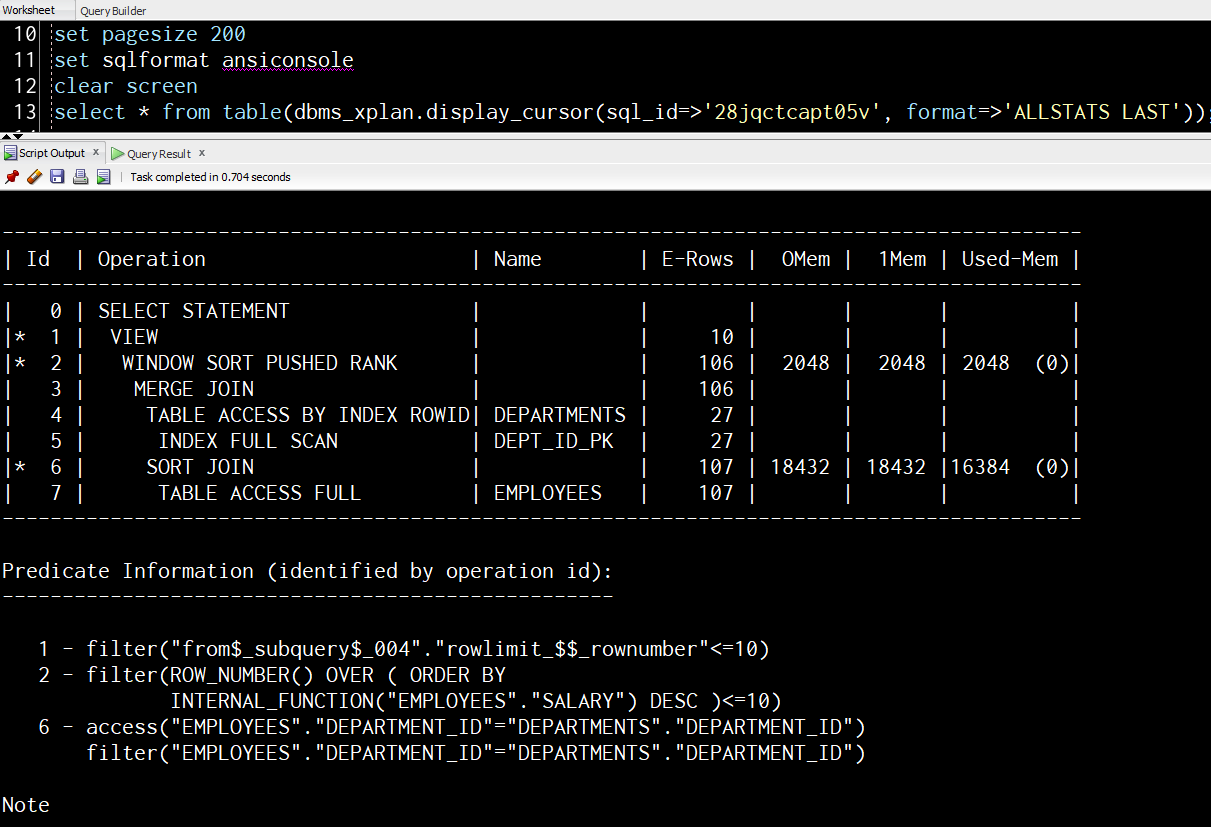This screenshot has height=827, width=1211.
Task: Click the 'Predicate Information' heading
Action: pos(308,571)
